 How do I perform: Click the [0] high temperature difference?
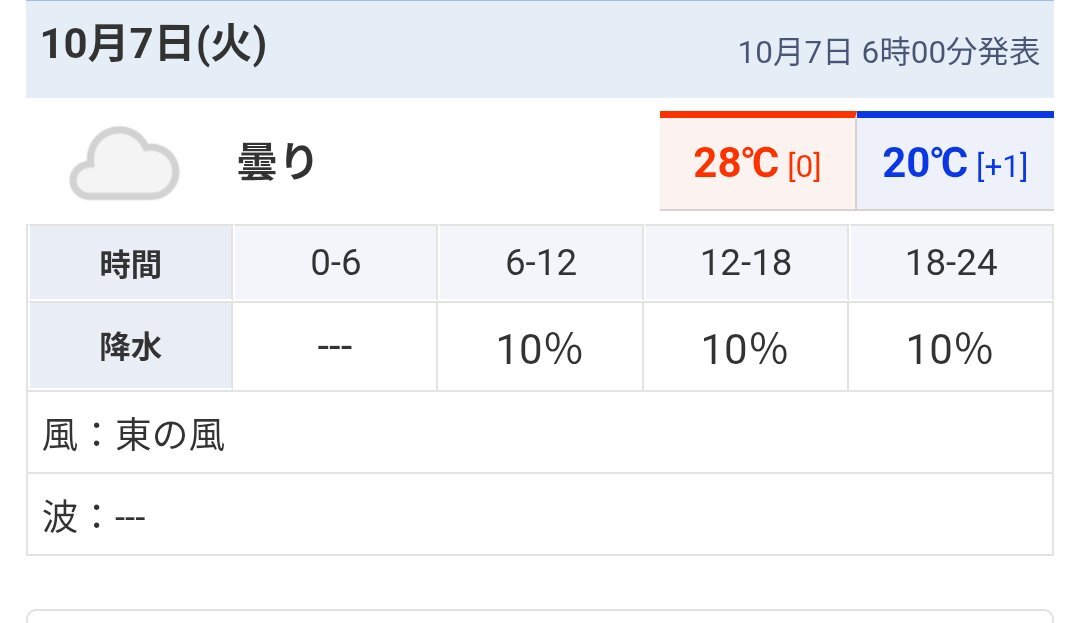[x=804, y=166]
